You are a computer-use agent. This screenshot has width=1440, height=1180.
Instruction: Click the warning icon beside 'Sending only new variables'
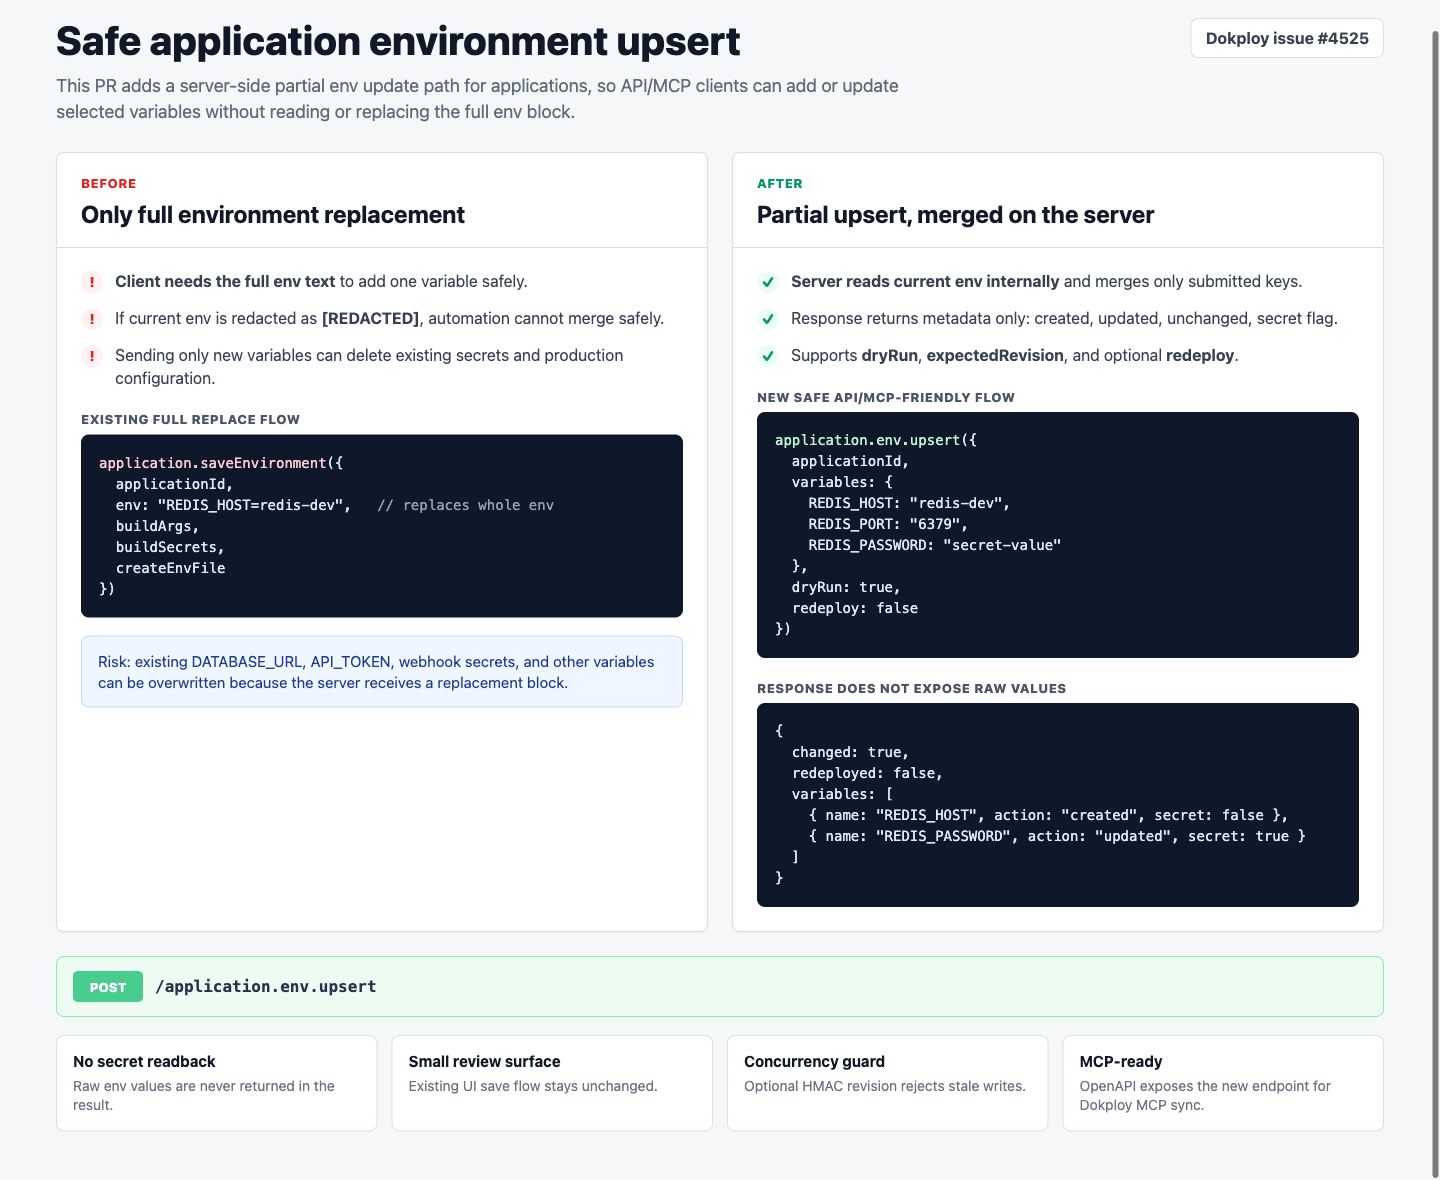coord(92,356)
